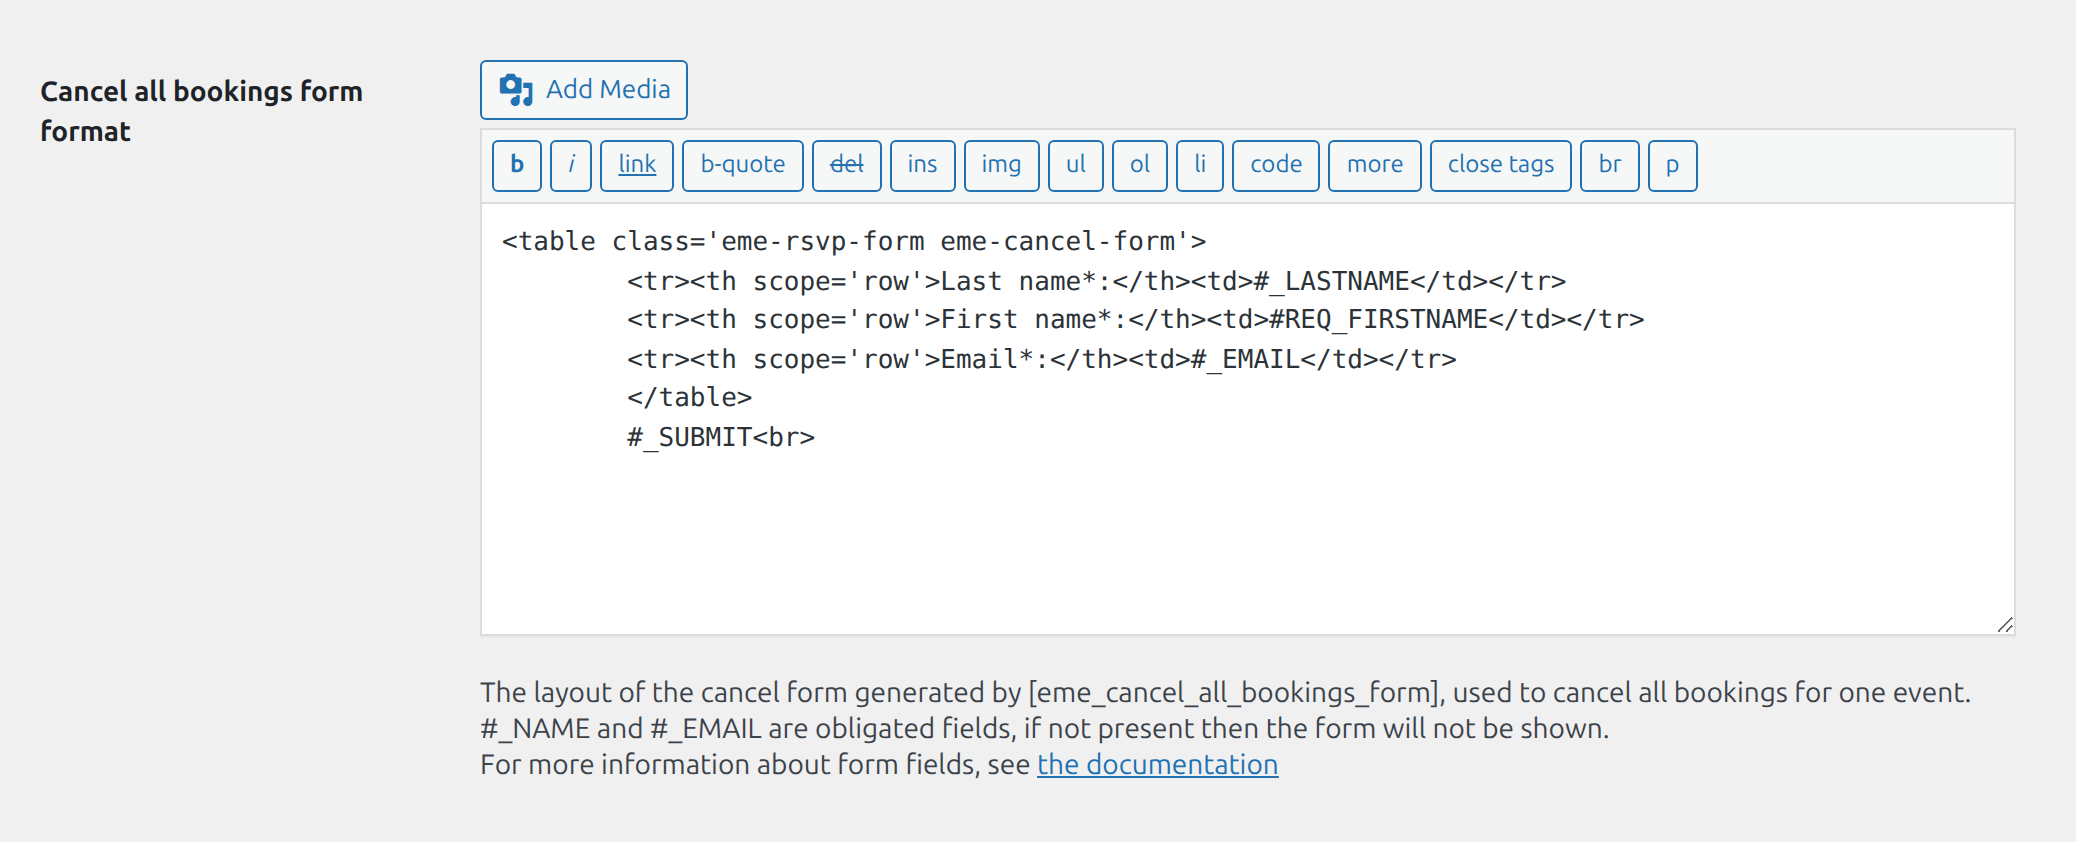Wrap the selection using the code button
2076x842 pixels.
1275,165
